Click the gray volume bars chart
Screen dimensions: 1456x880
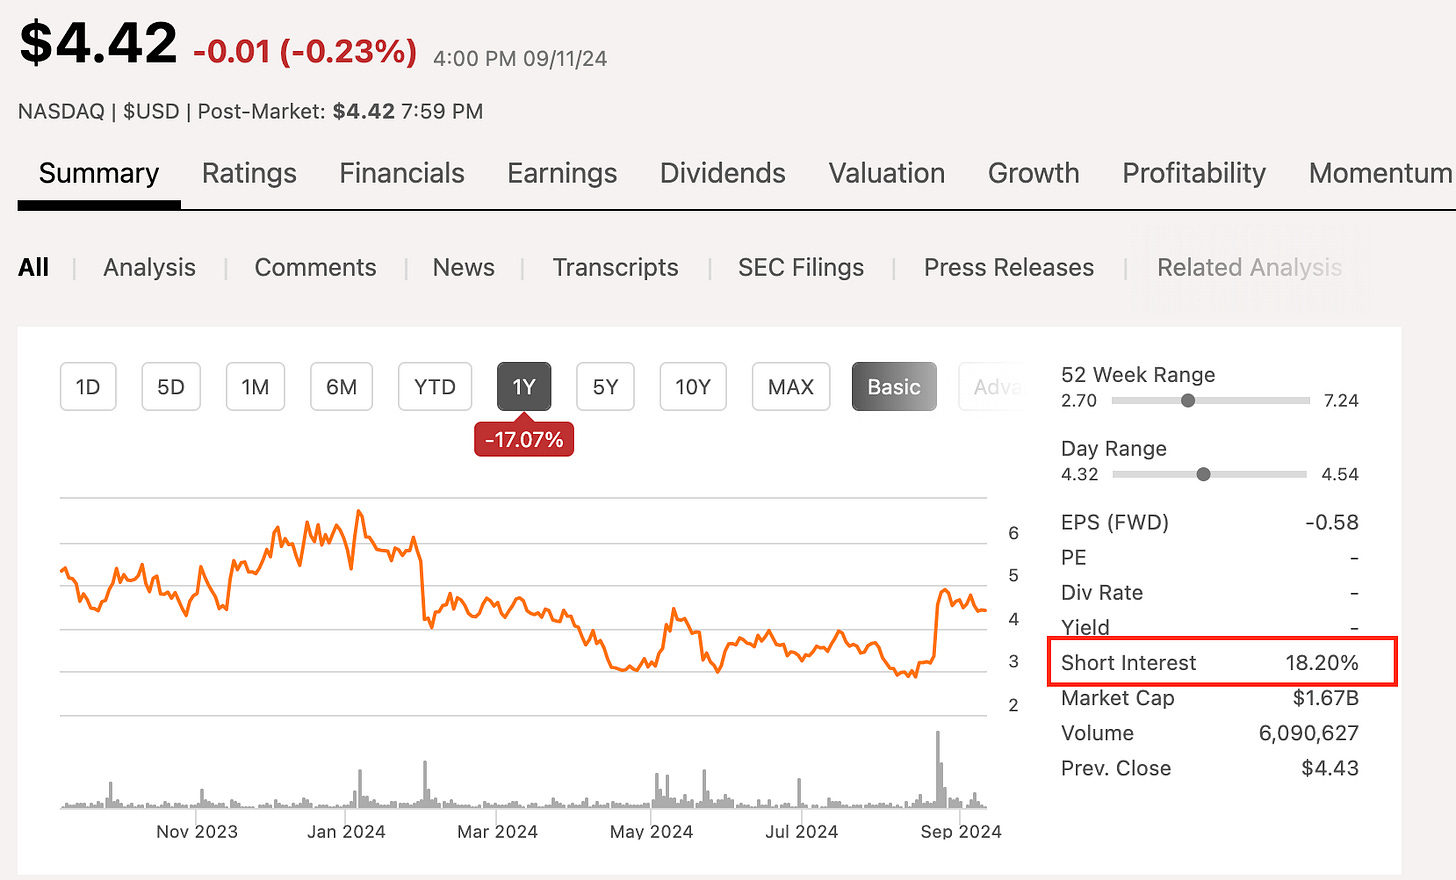(x=523, y=770)
